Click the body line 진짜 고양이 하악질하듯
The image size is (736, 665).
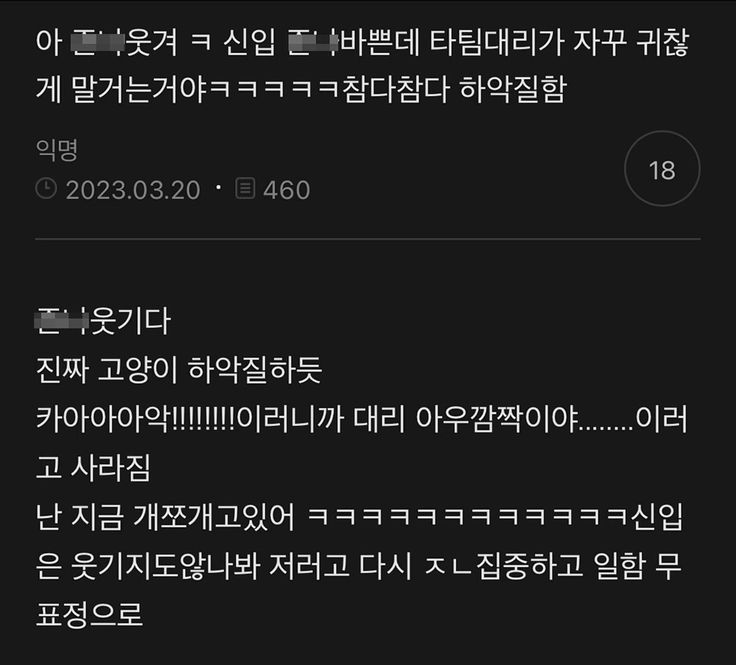[x=179, y=370]
